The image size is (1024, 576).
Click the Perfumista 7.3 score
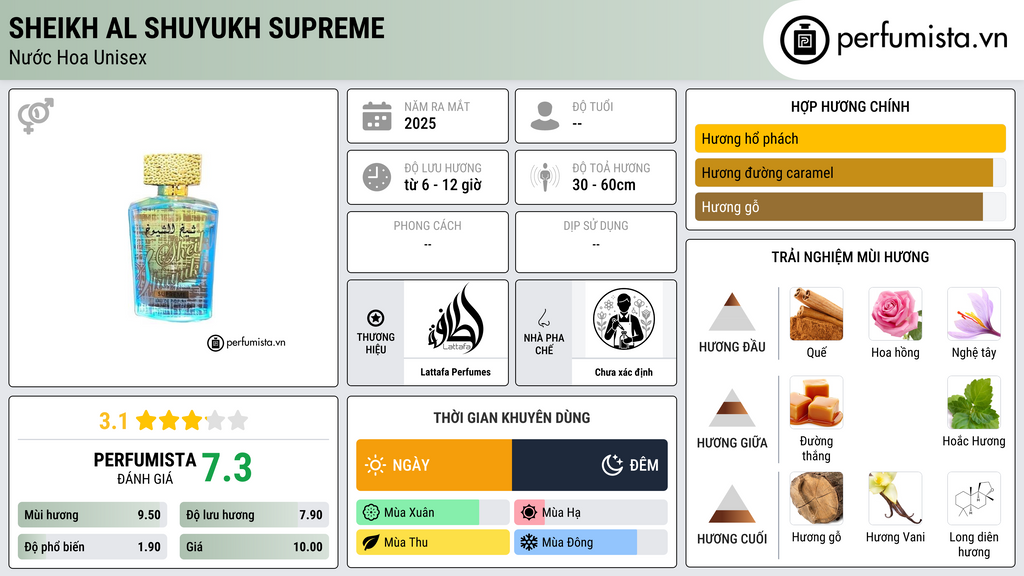click(226, 468)
